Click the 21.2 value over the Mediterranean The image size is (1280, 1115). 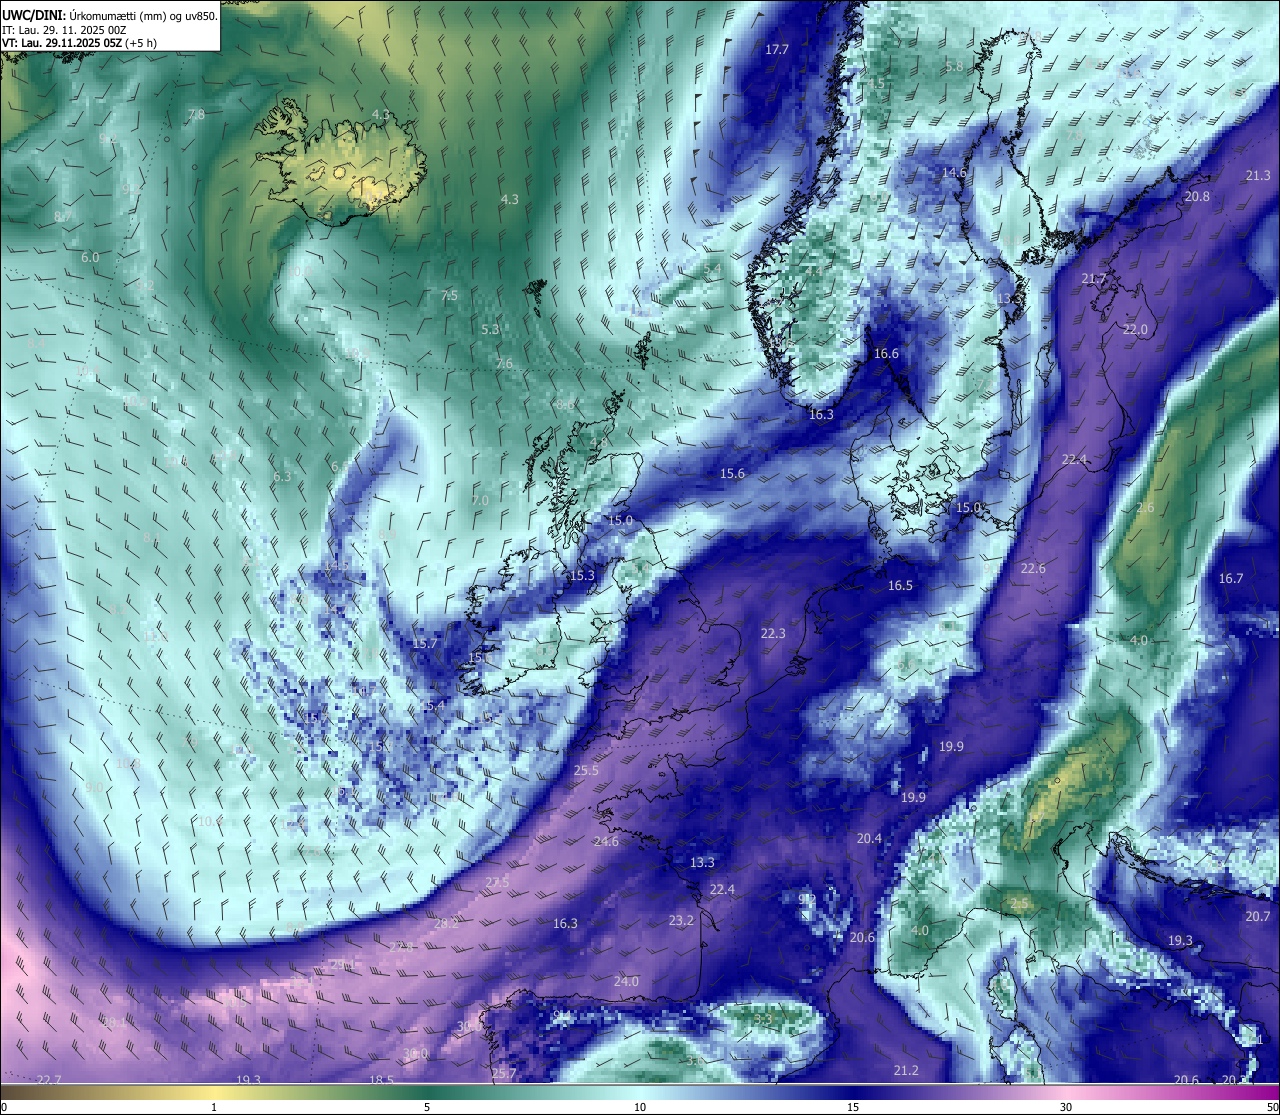pos(906,1071)
